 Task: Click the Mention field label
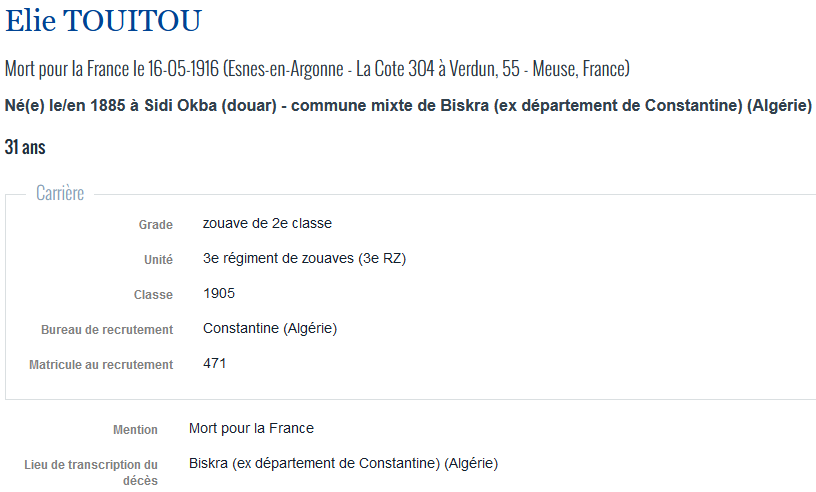point(135,430)
